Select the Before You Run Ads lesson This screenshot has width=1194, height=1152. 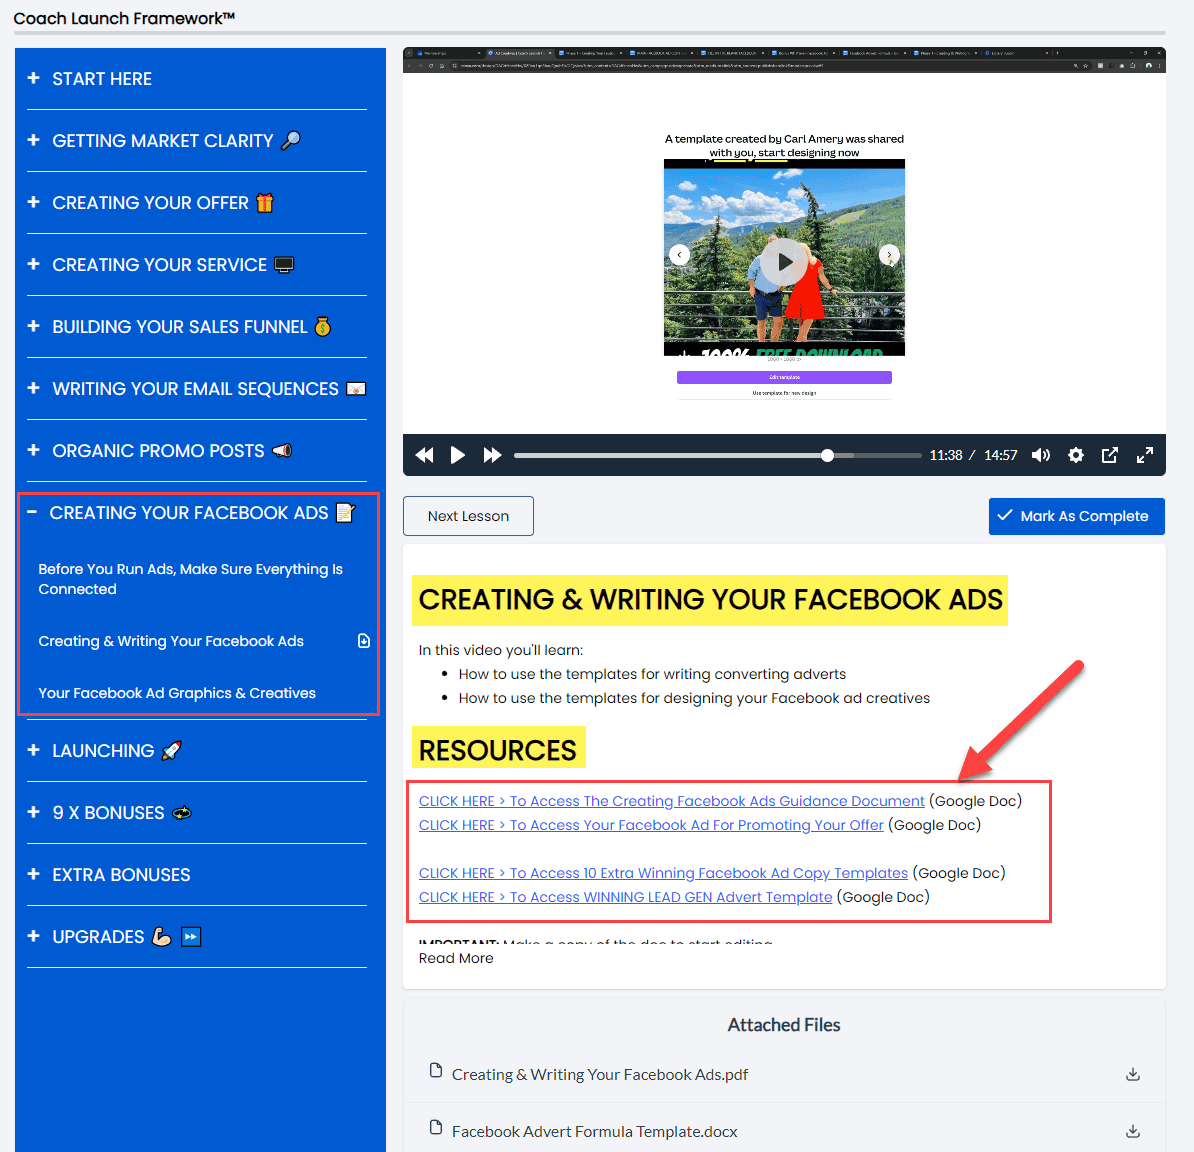[x=190, y=578]
